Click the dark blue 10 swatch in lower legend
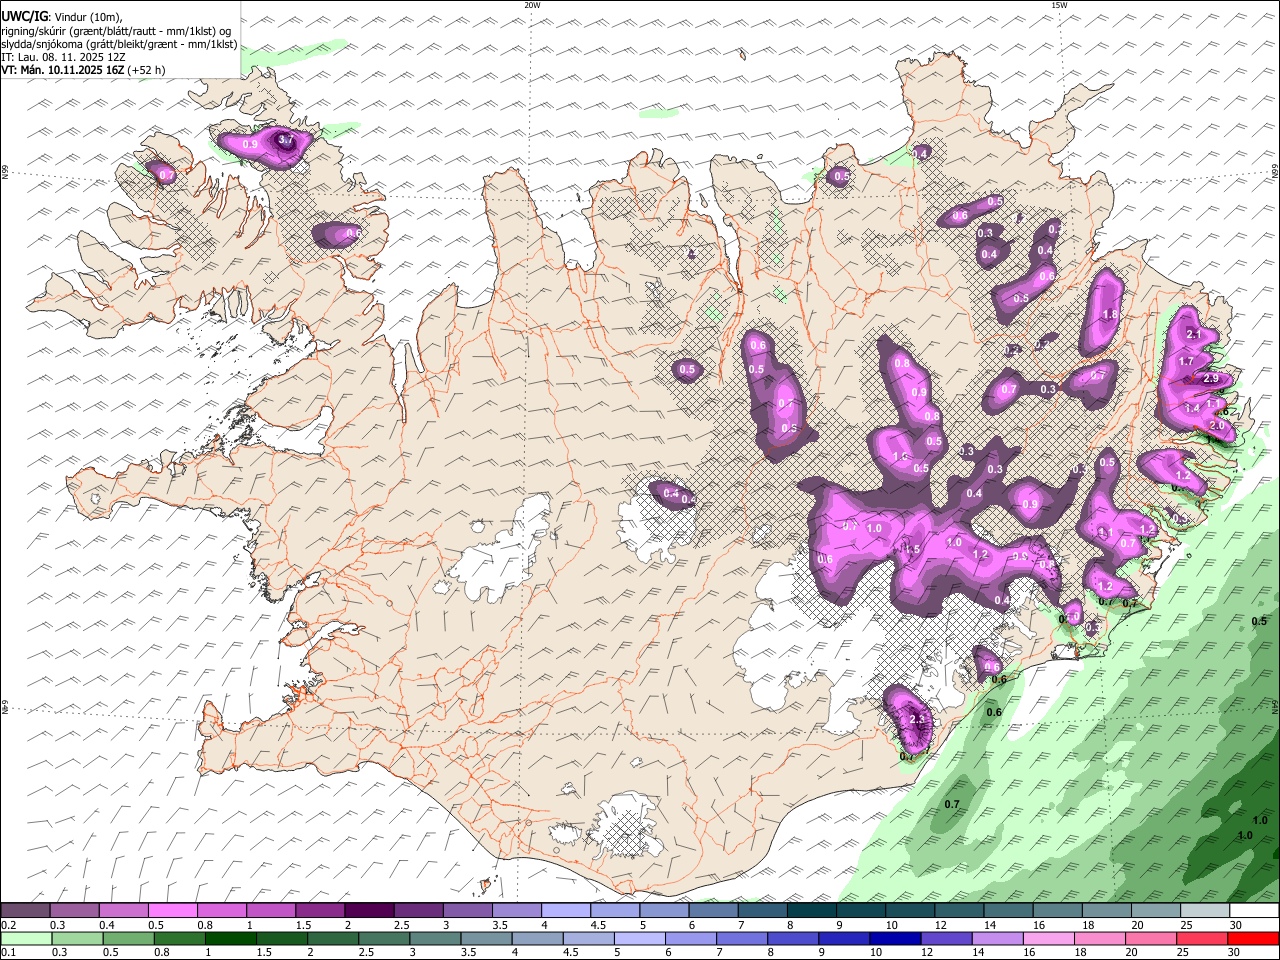The width and height of the screenshot is (1280, 960). pos(896,939)
